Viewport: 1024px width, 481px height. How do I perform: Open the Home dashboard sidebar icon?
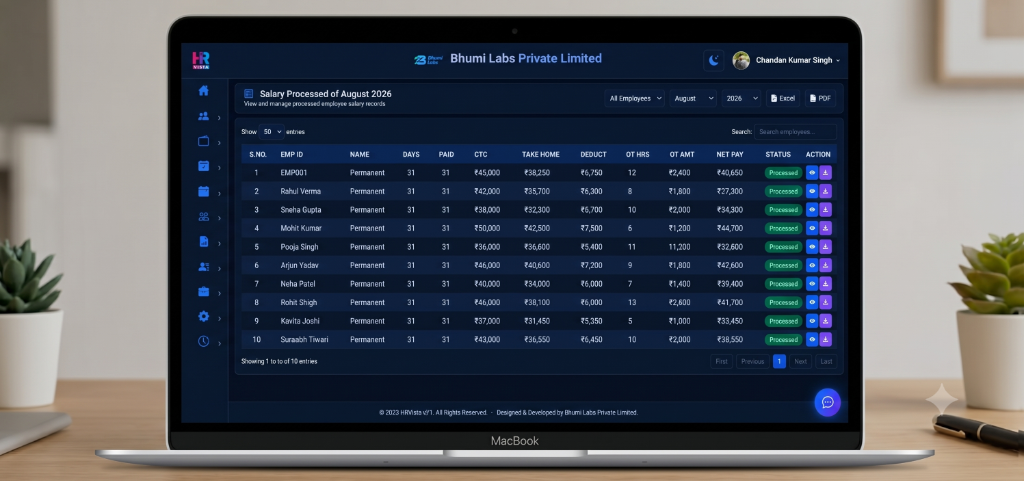[203, 91]
